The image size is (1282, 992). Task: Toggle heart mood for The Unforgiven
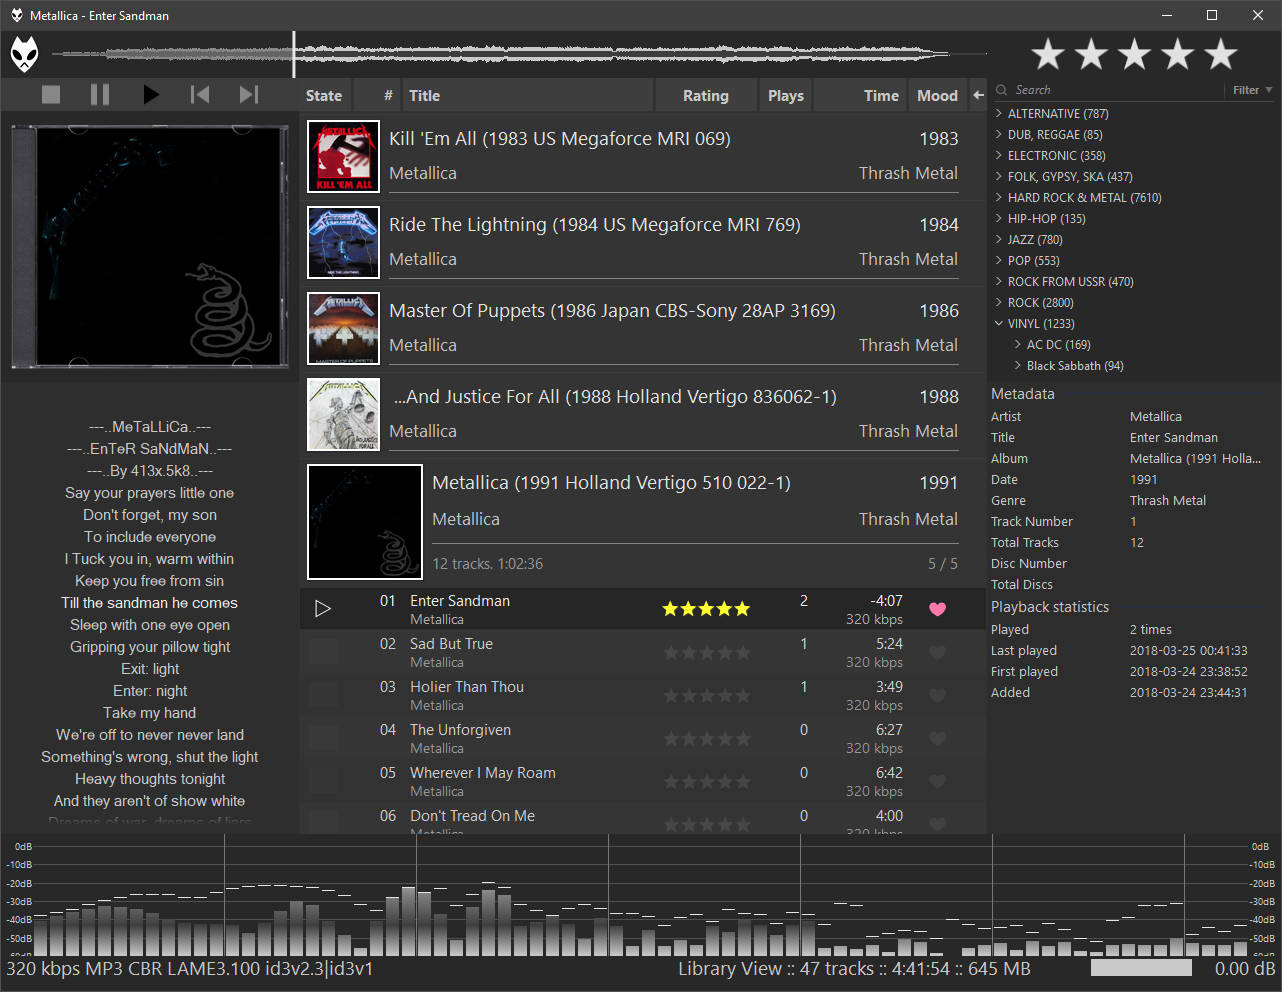point(937,738)
